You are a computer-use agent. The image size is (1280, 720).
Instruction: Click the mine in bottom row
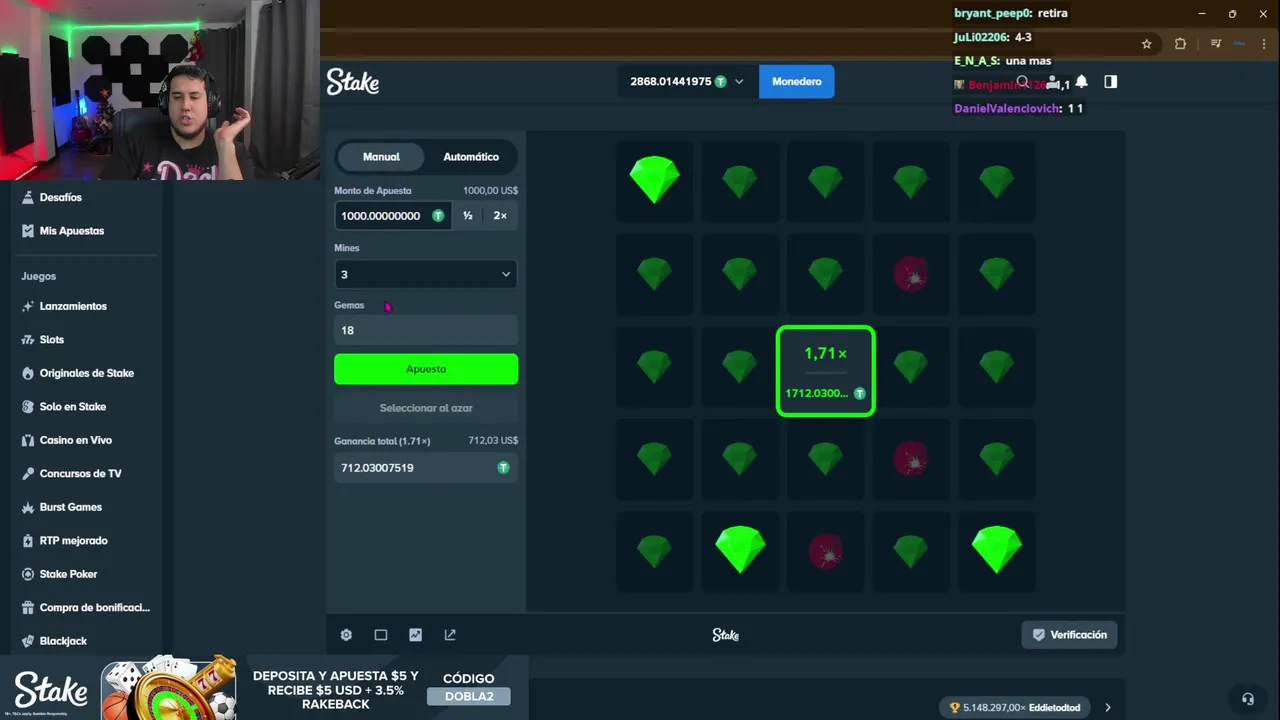point(826,551)
